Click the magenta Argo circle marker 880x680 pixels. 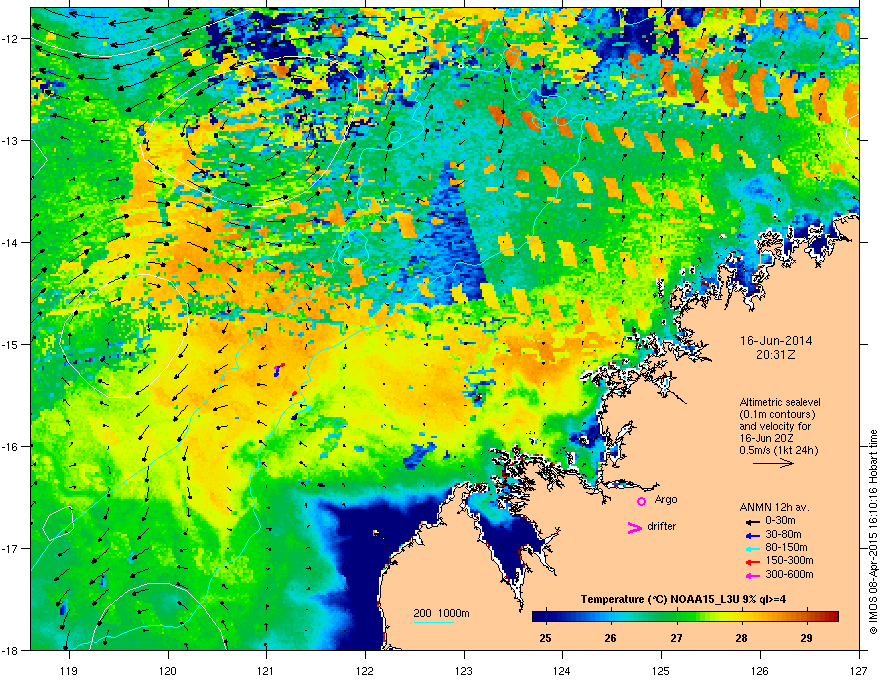641,501
